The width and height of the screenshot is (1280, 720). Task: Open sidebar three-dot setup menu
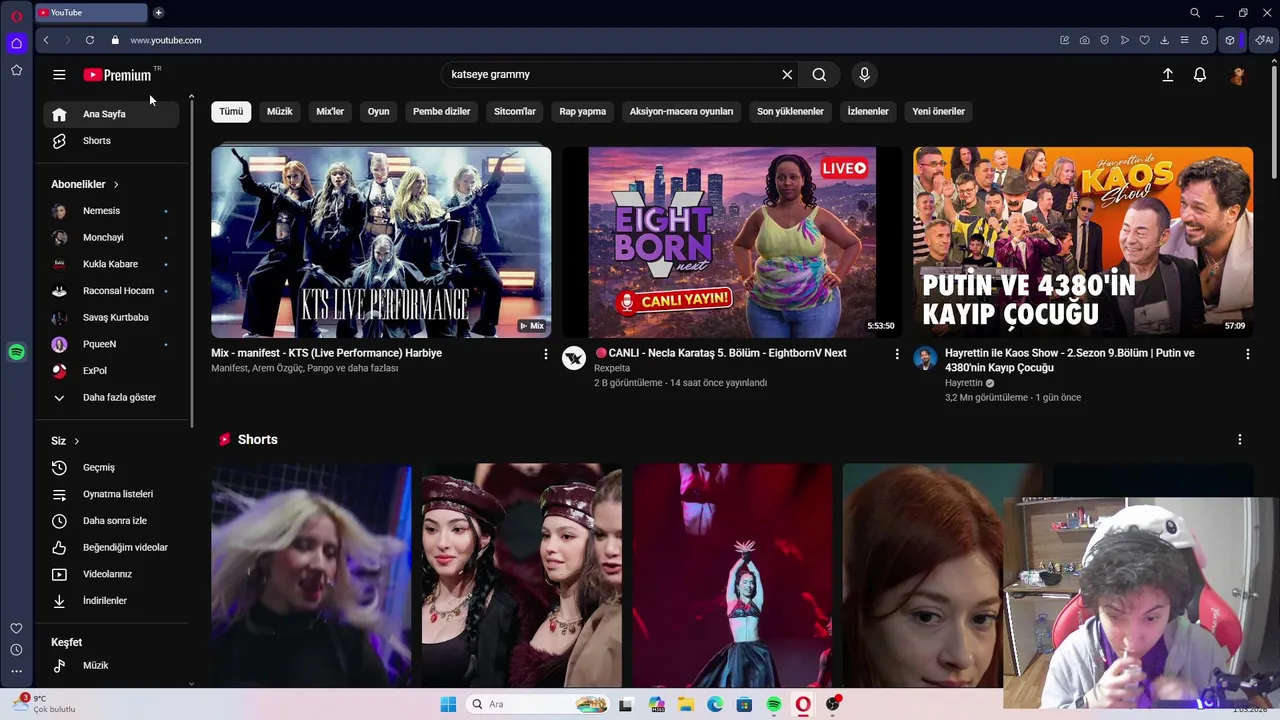pyautogui.click(x=16, y=672)
